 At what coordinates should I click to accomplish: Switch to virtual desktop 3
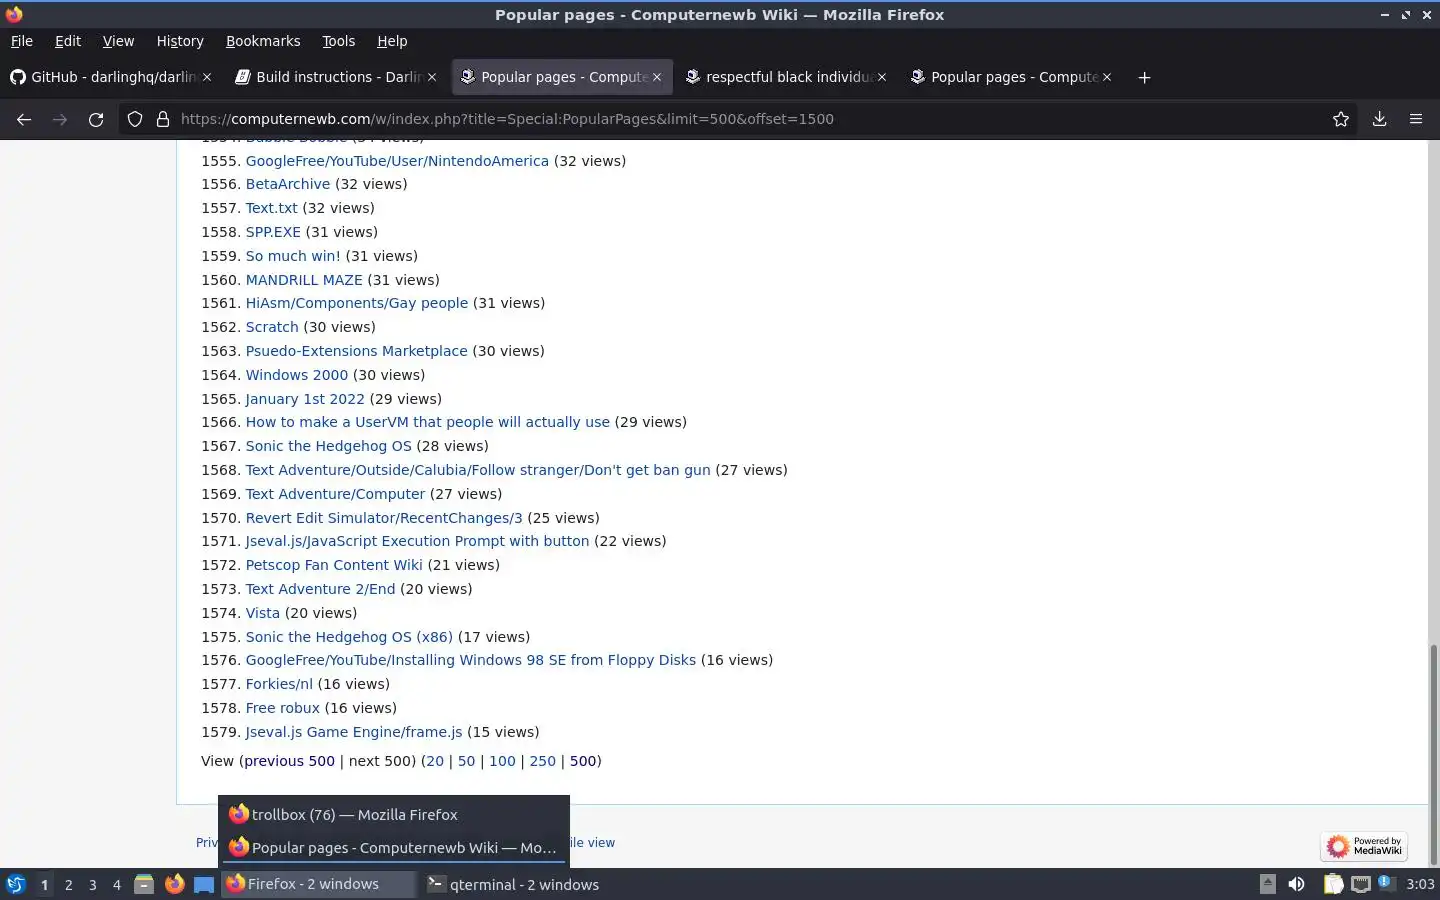pos(93,885)
